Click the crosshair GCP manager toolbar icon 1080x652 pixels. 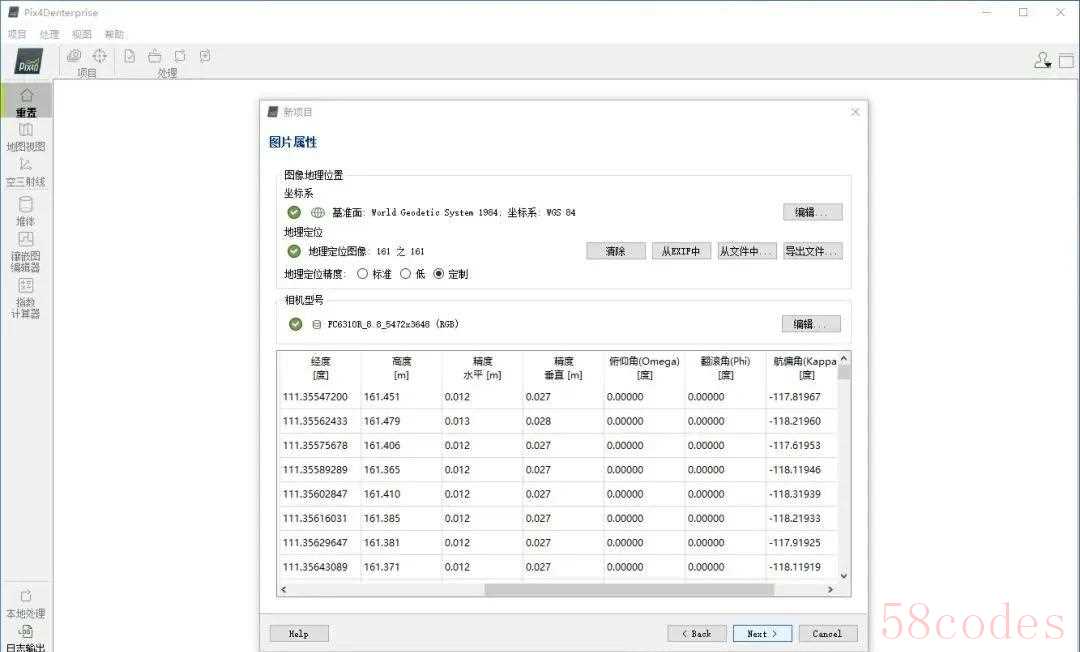100,56
